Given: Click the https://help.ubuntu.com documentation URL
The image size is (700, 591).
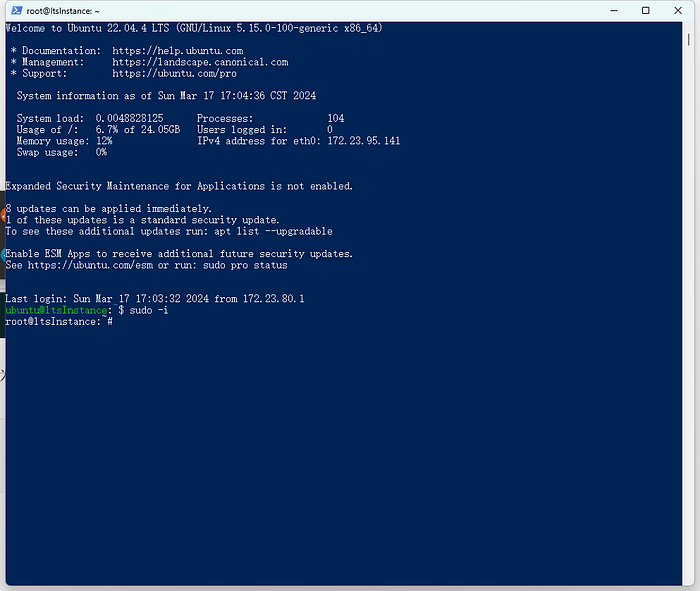Looking at the screenshot, I should (x=178, y=51).
